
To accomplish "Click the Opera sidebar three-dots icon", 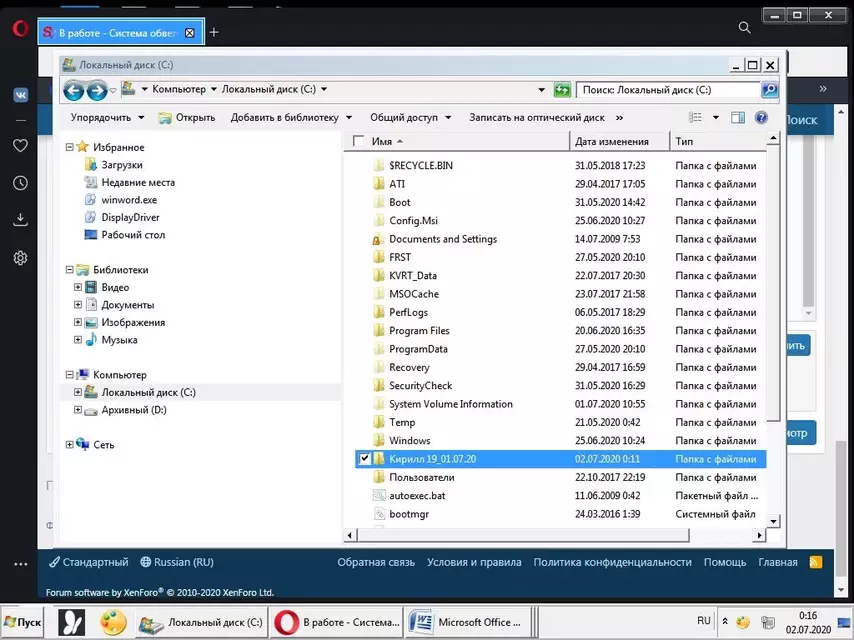I will pyautogui.click(x=21, y=564).
